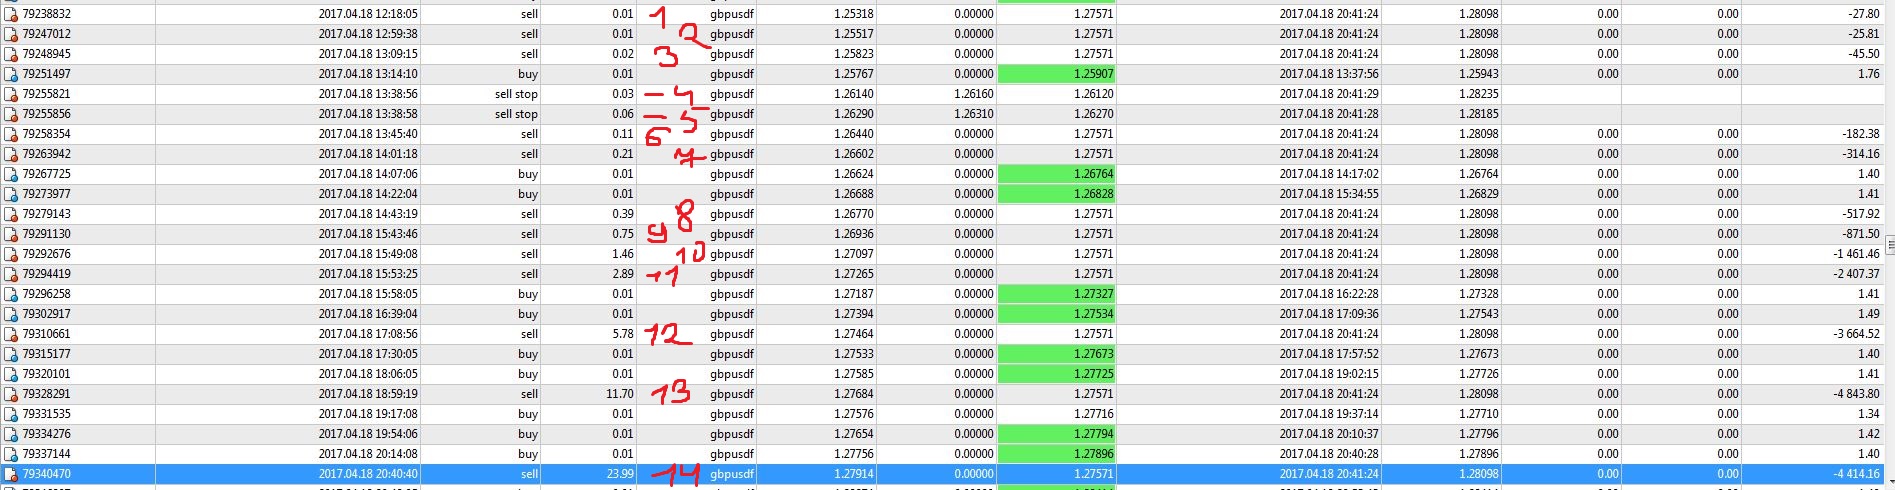Select the loss value -314.16
Image resolution: width=1895 pixels, height=490 pixels.
tap(1861, 154)
